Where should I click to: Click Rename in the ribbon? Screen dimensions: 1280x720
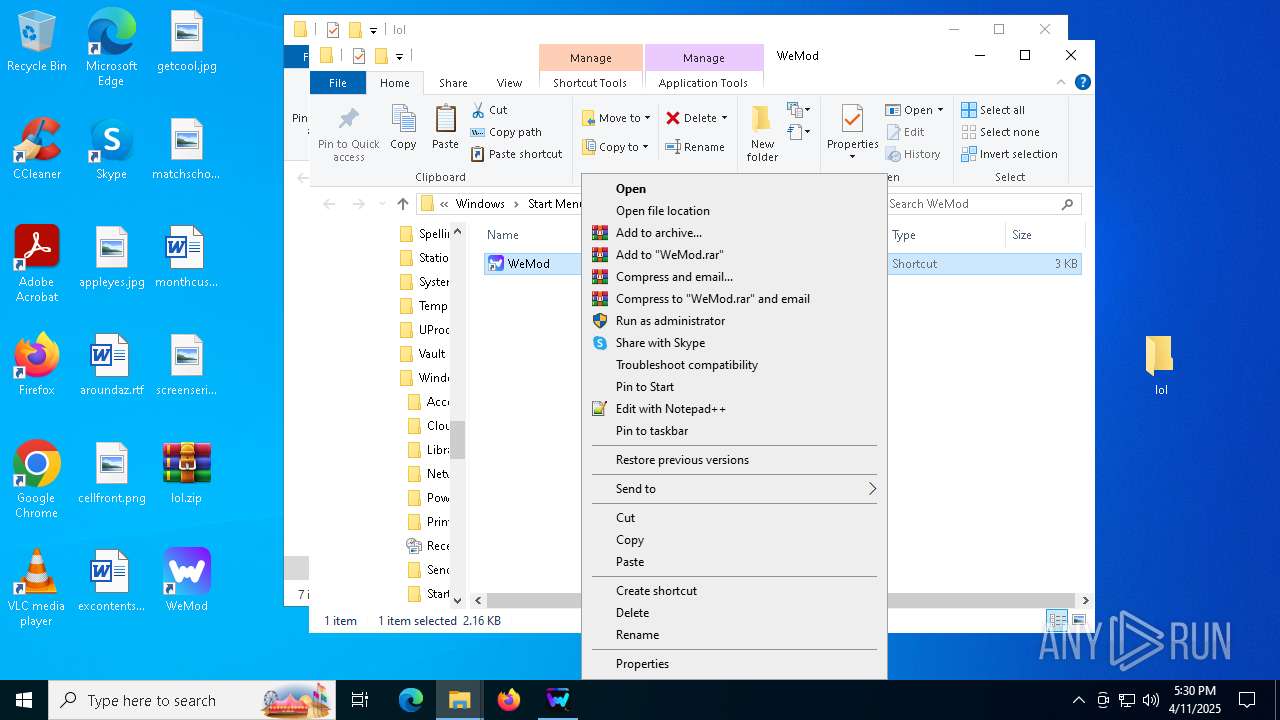point(696,147)
